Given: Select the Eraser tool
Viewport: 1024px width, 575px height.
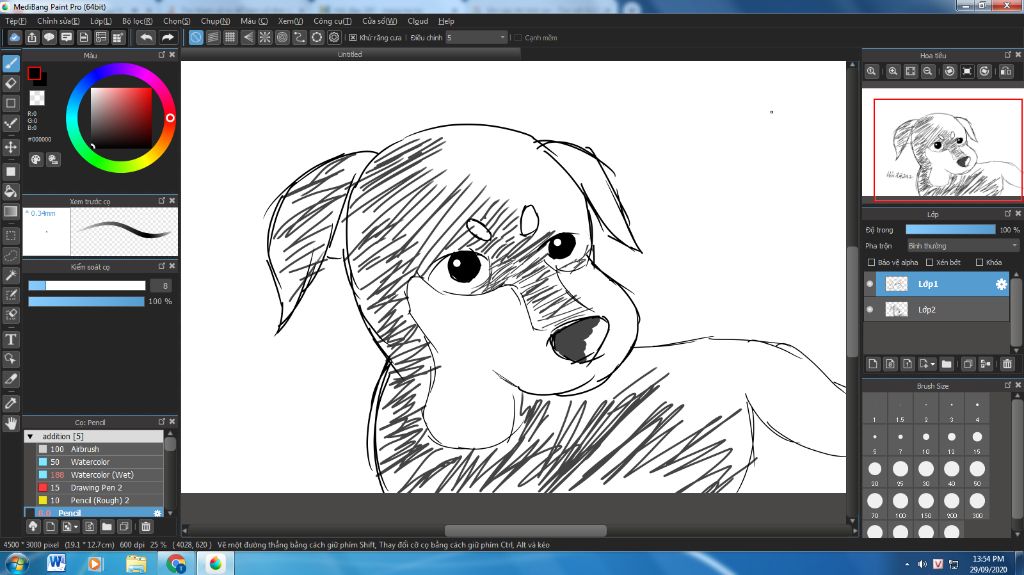Looking at the screenshot, I should [x=11, y=84].
